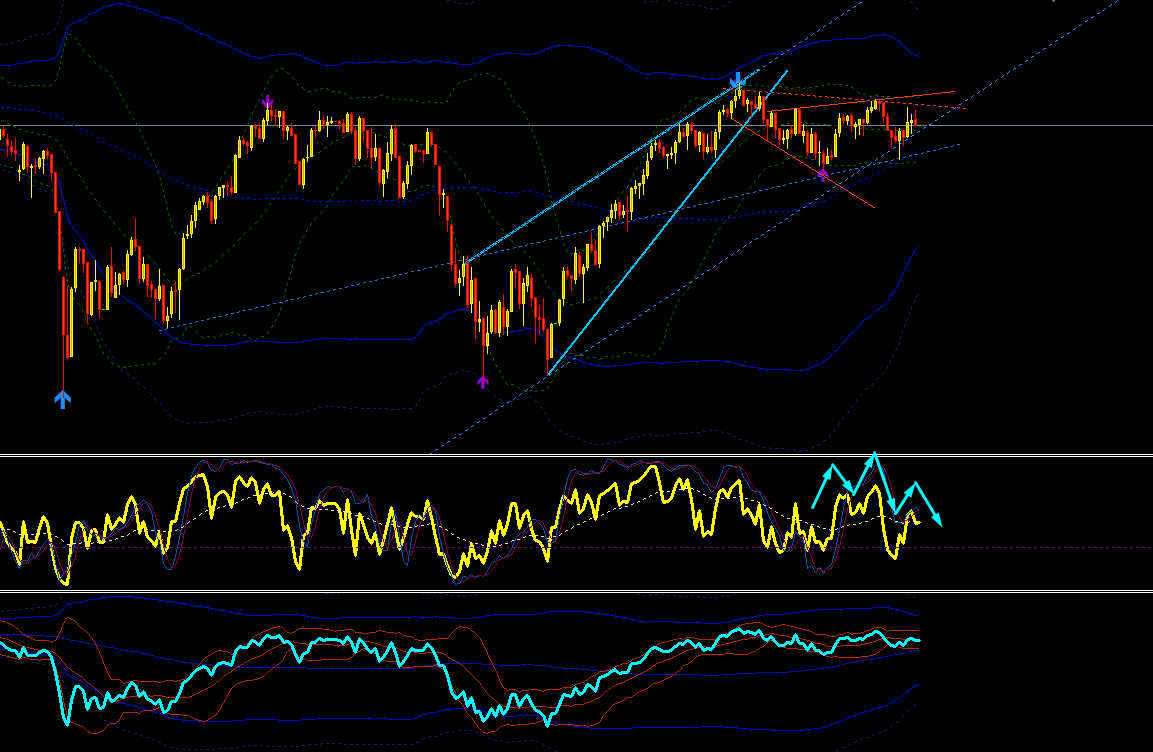1153x752 pixels.
Task: Select the blue down arrow at the chart's highest candle
Action: coord(738,80)
